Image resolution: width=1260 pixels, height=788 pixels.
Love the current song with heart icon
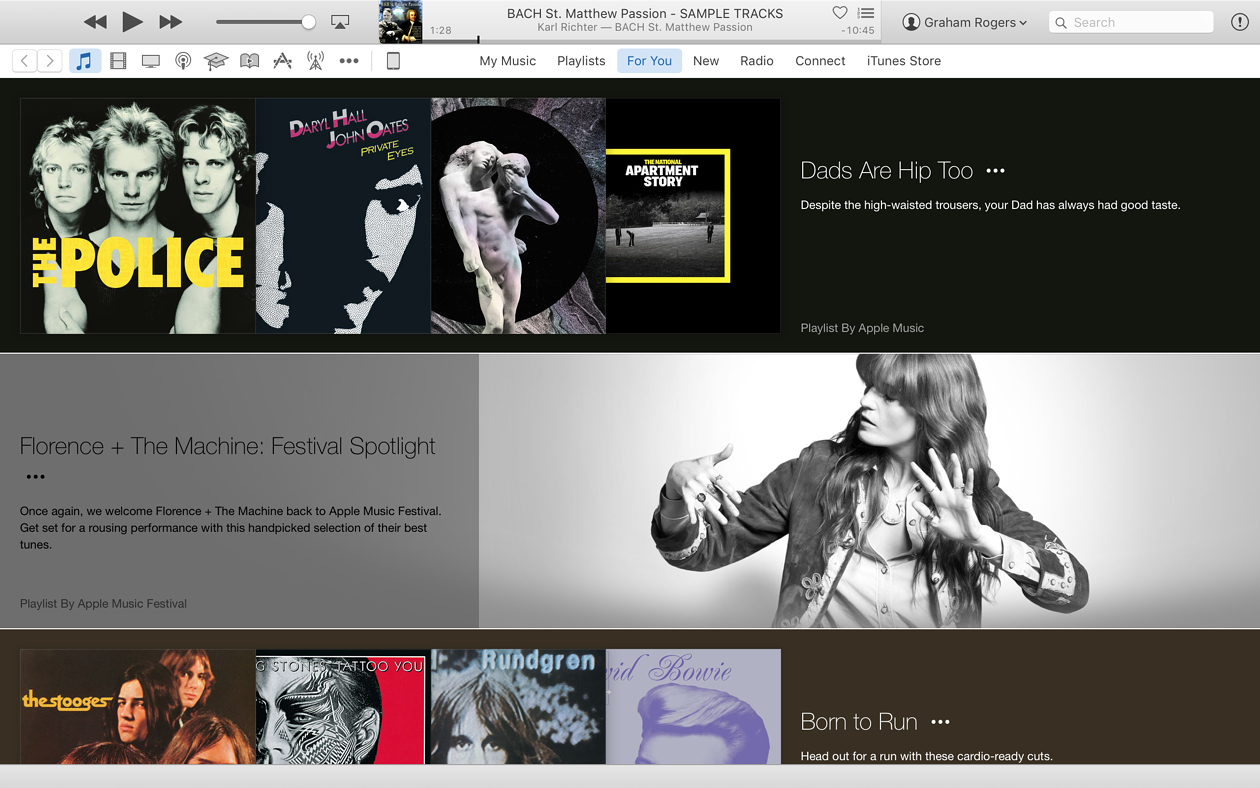(x=840, y=13)
